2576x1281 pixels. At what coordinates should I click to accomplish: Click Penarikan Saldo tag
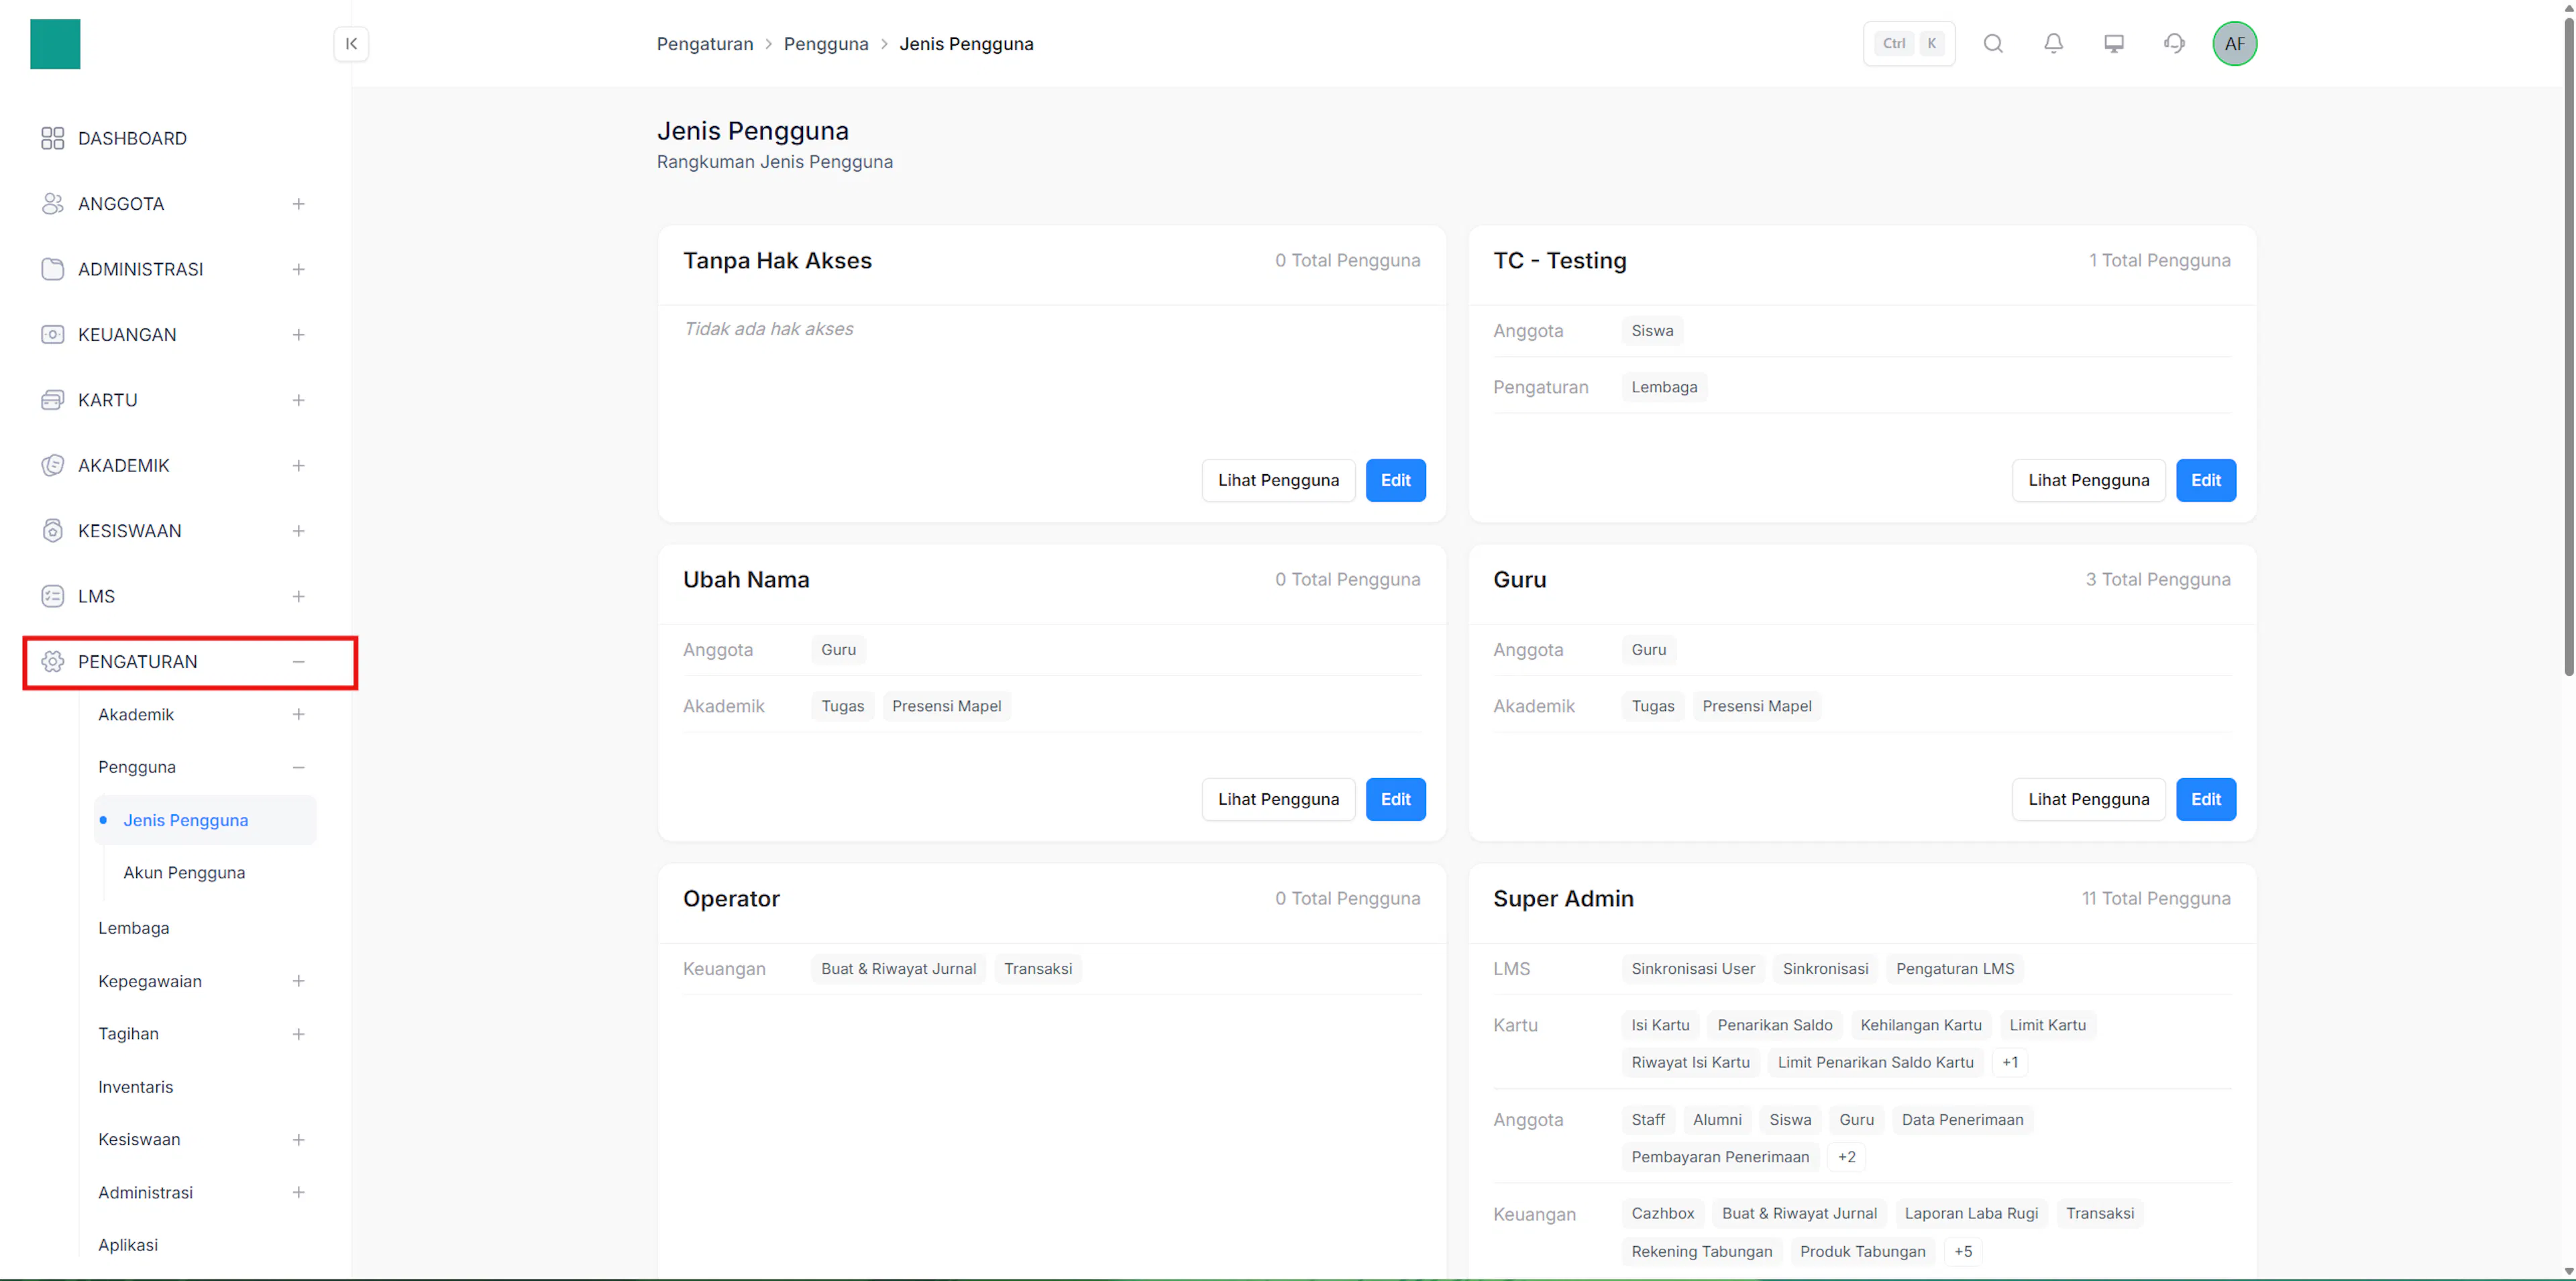1775,1025
